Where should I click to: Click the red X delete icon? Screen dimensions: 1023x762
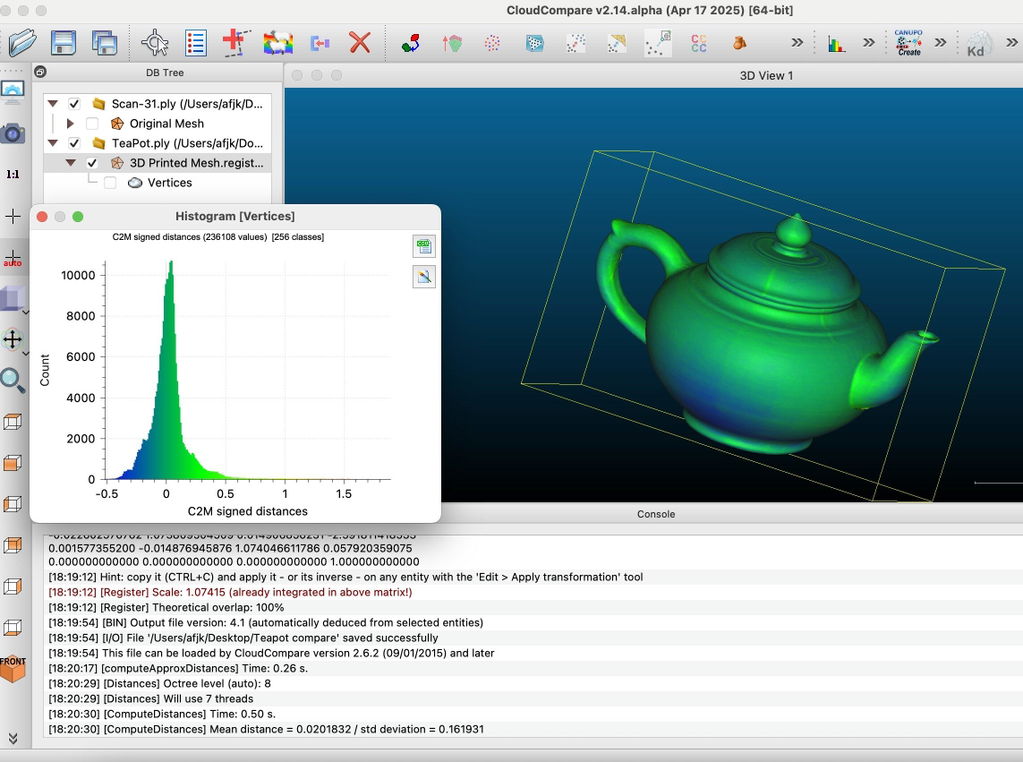(359, 43)
